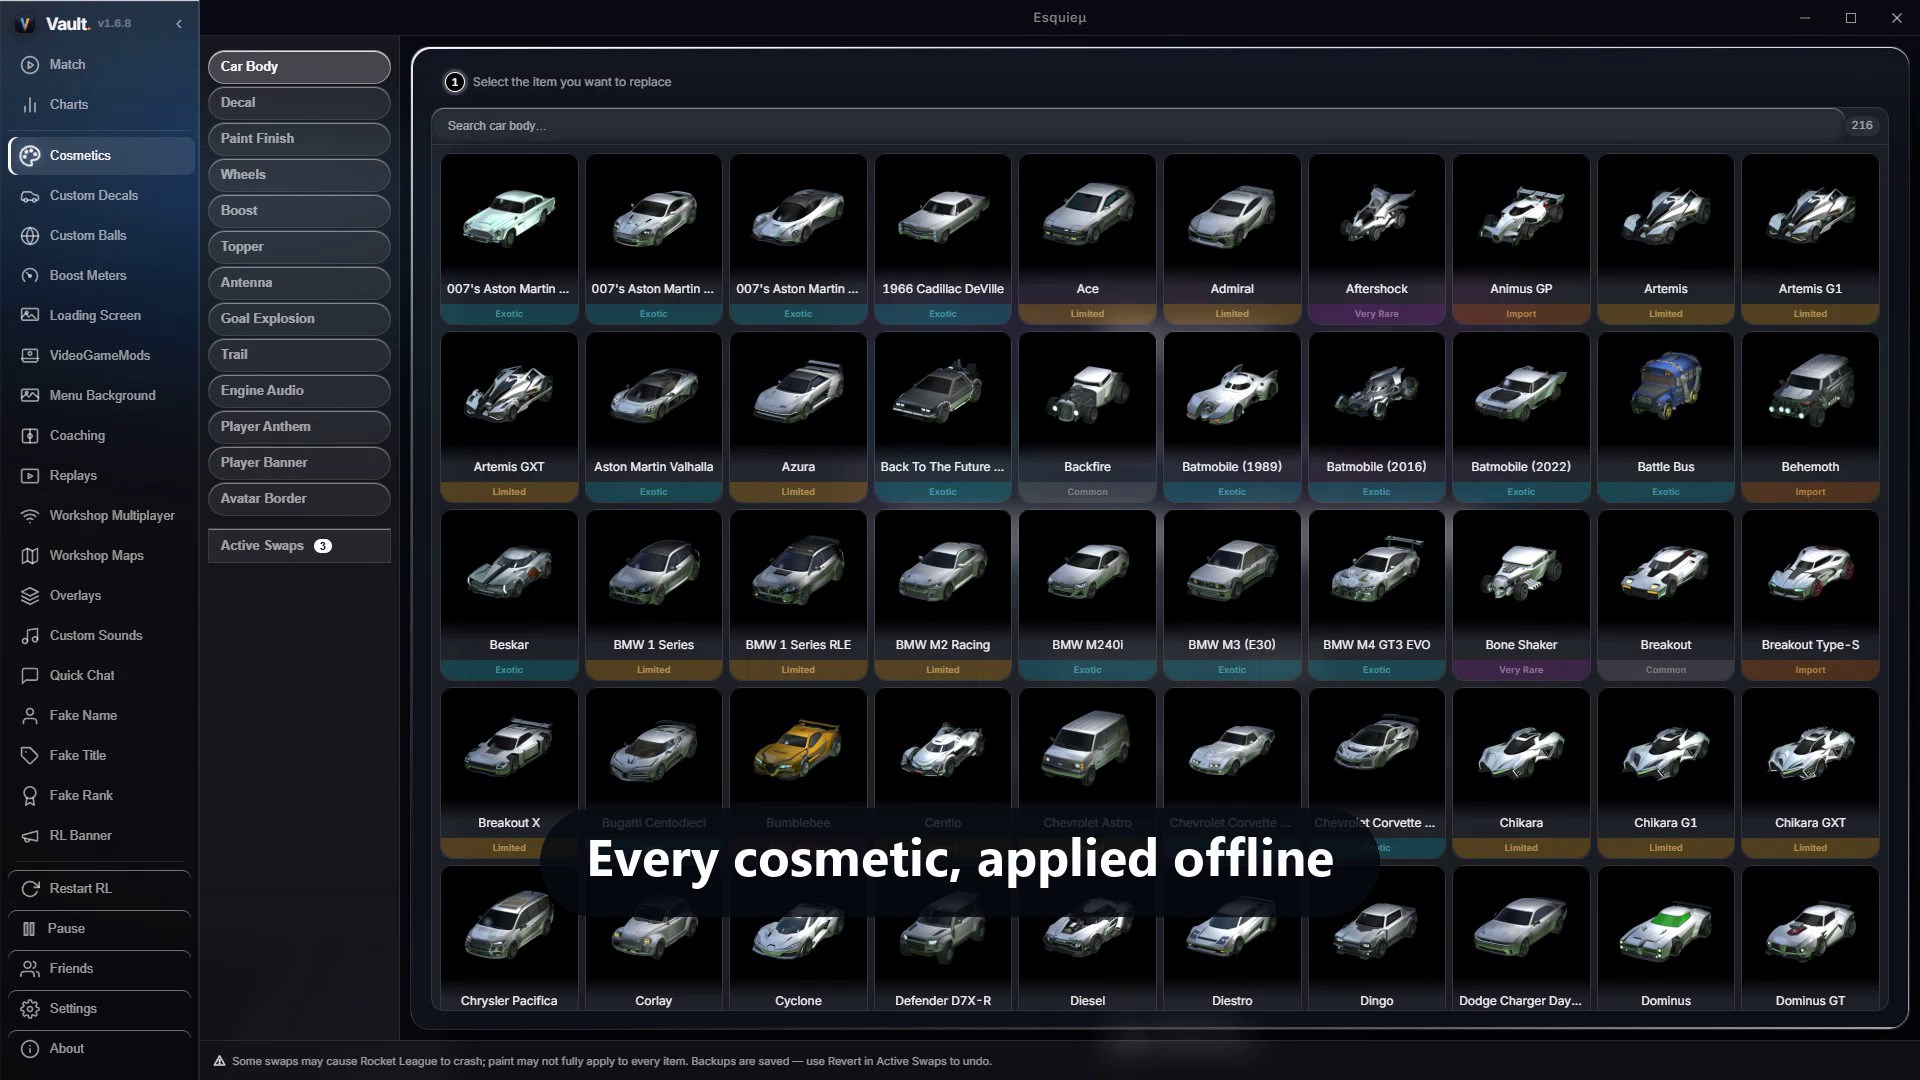
Task: Open Custom Sounds music icon
Action: pos(30,635)
